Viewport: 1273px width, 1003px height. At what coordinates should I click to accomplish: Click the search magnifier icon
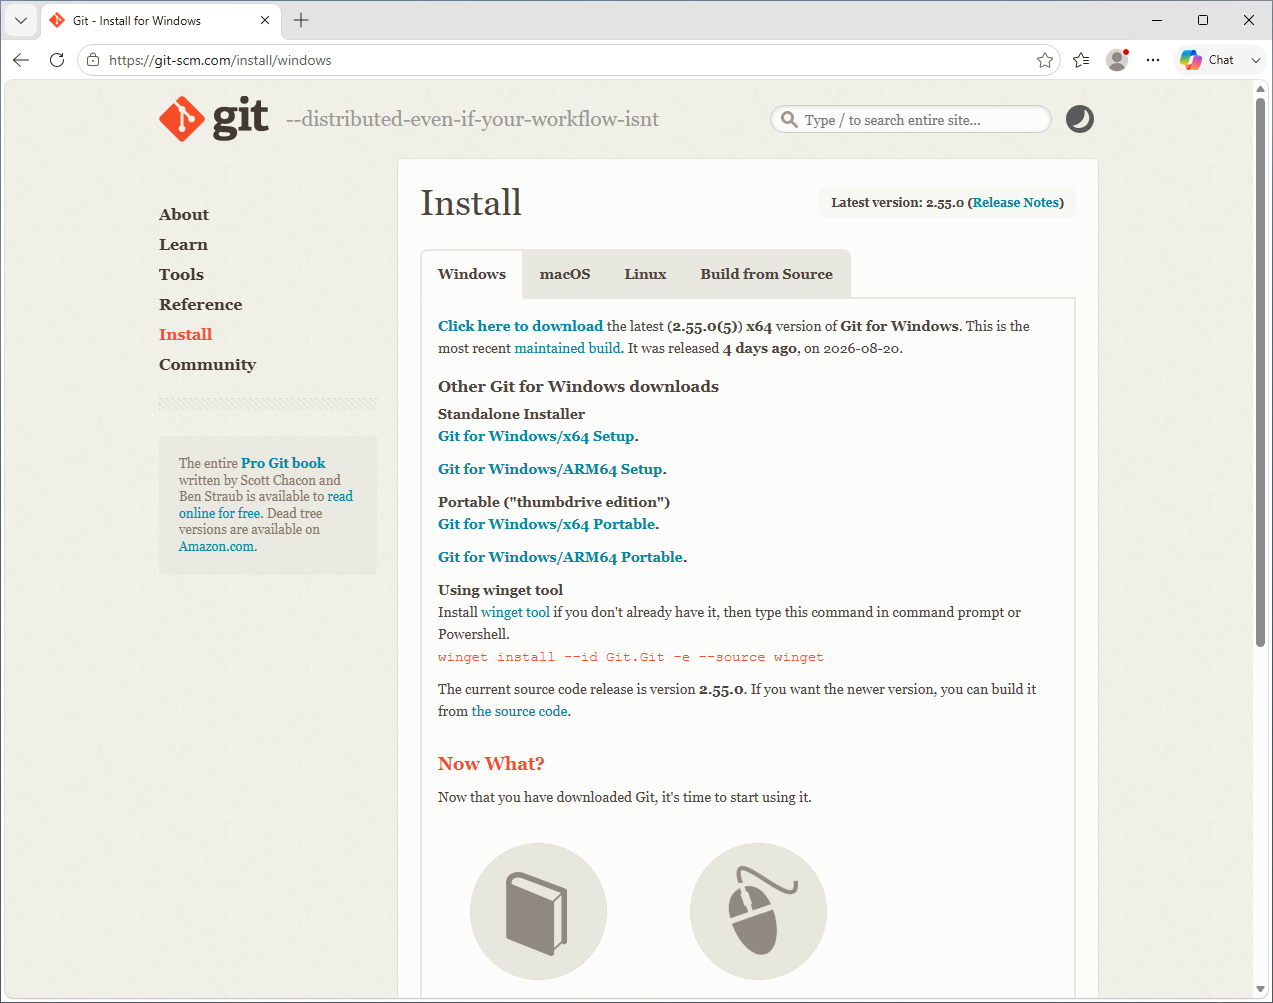[x=789, y=119]
